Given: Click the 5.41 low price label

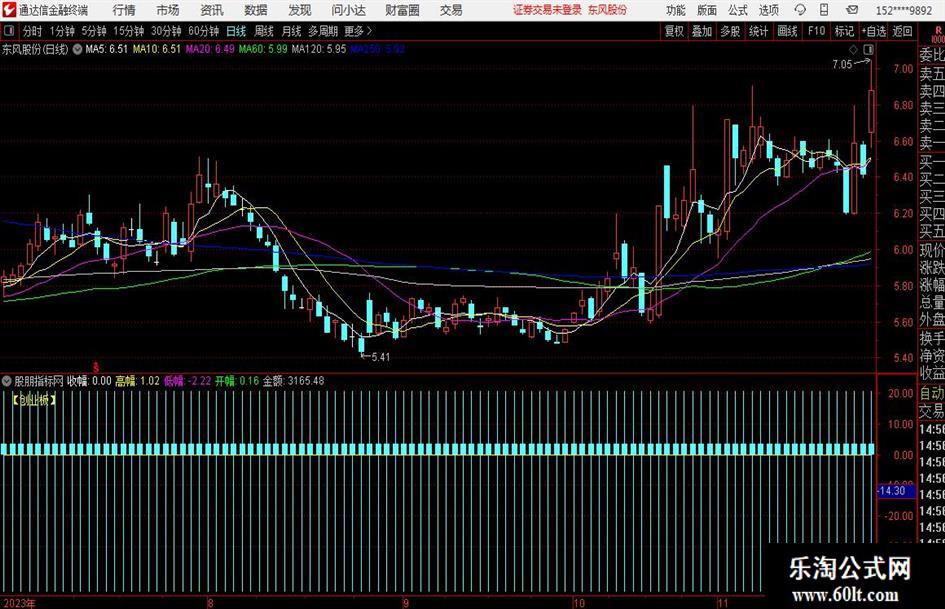Looking at the screenshot, I should pyautogui.click(x=380, y=357).
